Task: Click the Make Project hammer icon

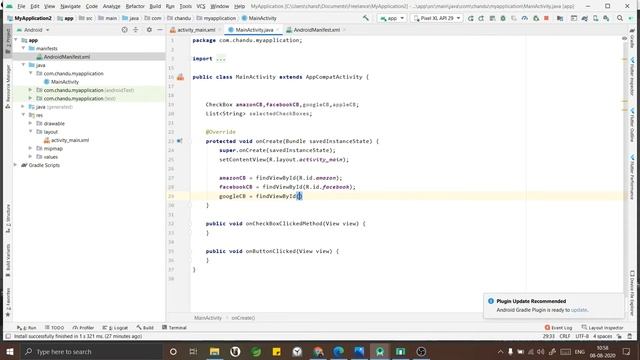Action: tap(366, 18)
